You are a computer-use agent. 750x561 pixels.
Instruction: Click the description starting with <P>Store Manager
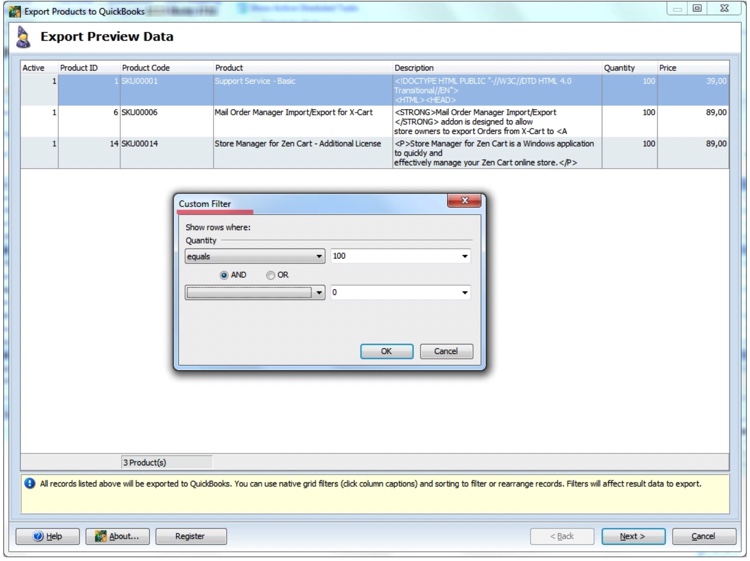click(x=497, y=153)
